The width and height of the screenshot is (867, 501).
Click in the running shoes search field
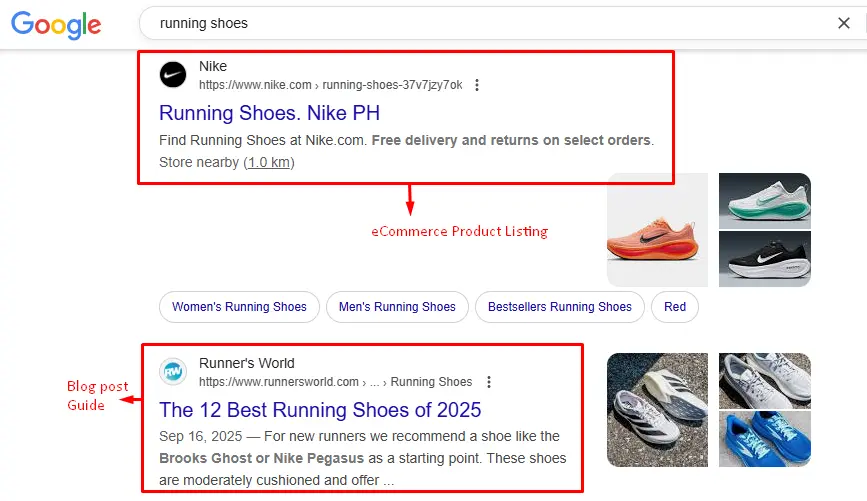coord(480,23)
